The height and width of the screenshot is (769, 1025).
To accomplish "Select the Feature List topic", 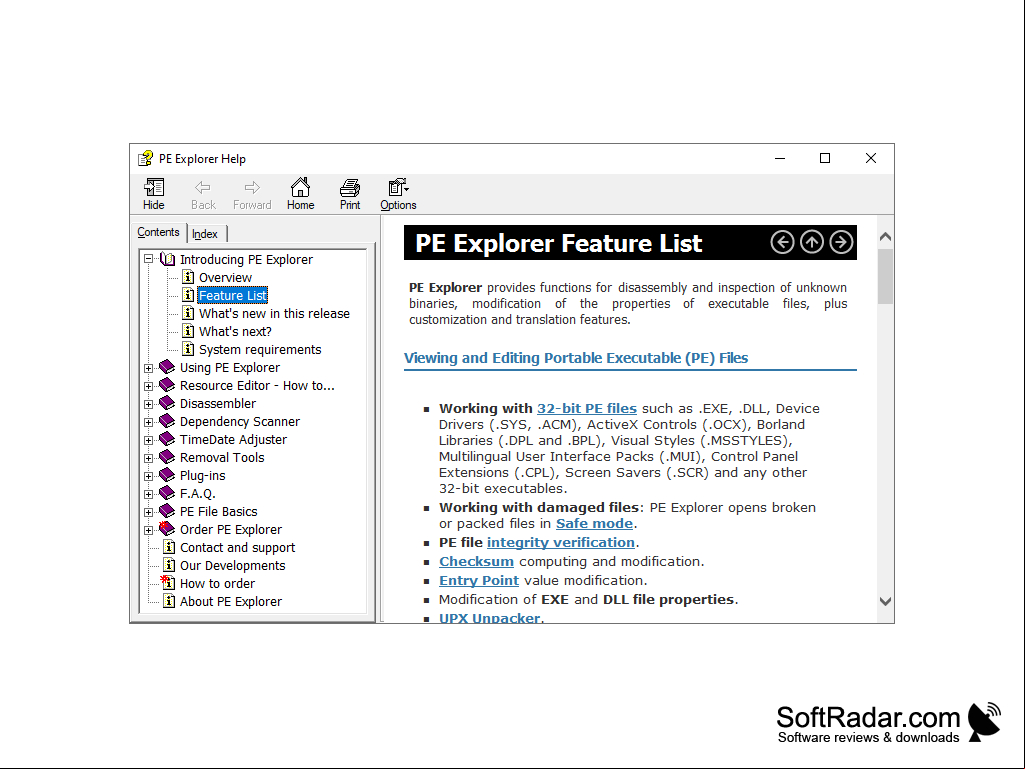I will pos(233,296).
